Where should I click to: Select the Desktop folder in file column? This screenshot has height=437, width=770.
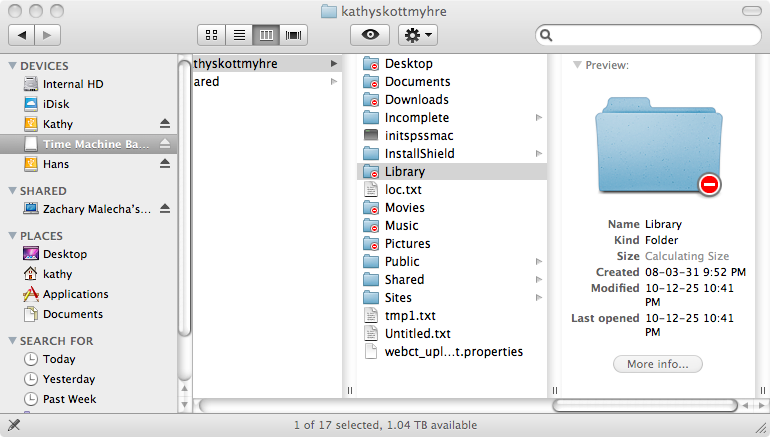tap(452, 63)
